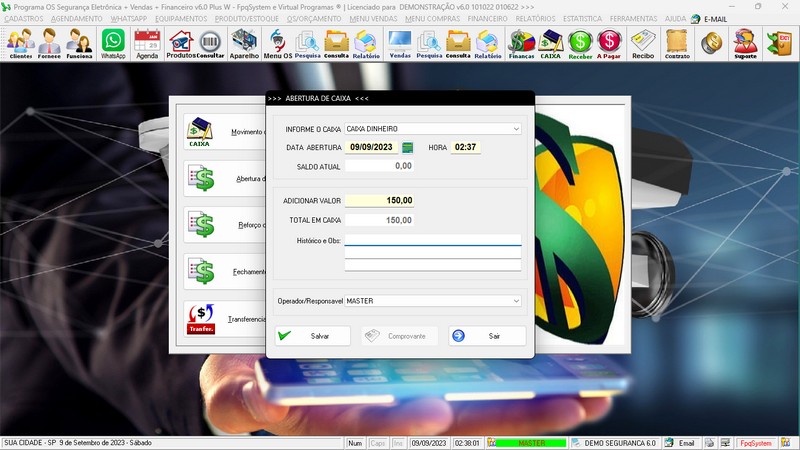Click the Data Abertura date field
This screenshot has height=450, width=800.
371,147
